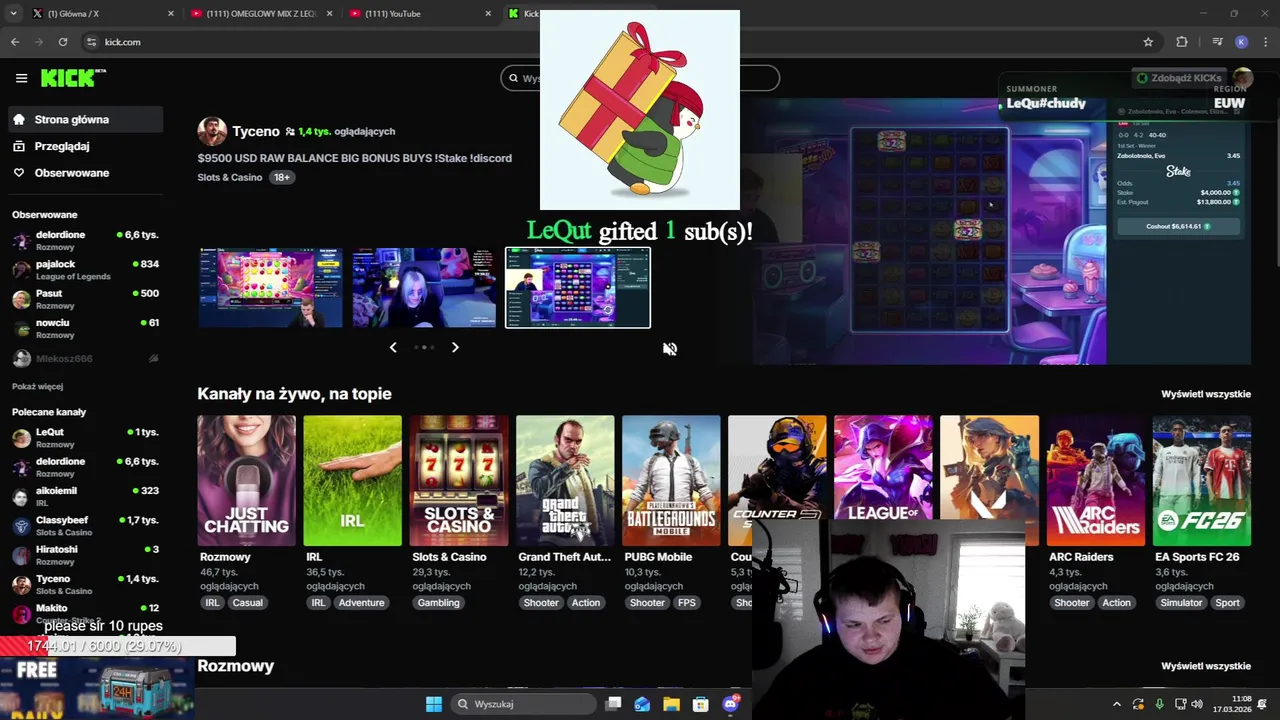Open pajalock in the Obserwowane list

85,270
